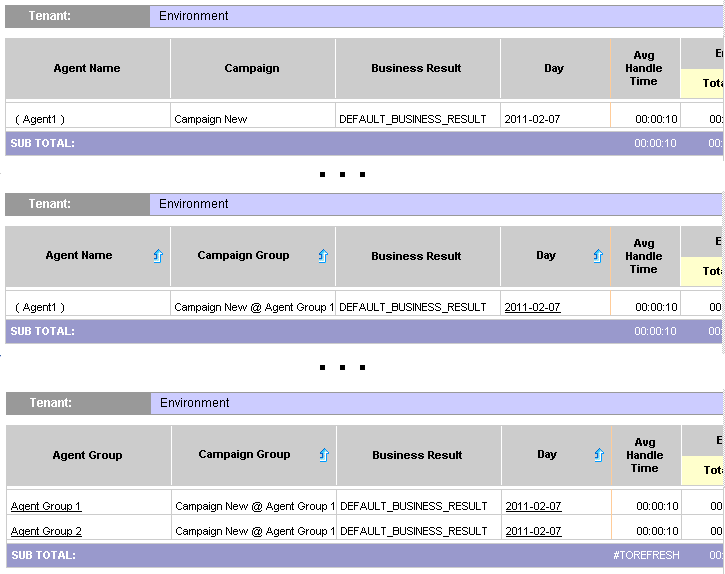Drill into 2011-02-07 in Agent Group 2 row
Image resolution: width=725 pixels, height=574 pixels.
point(533,531)
